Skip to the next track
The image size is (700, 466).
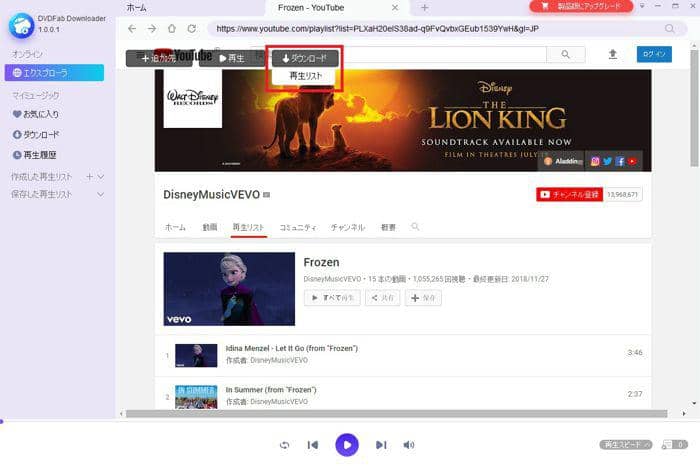[x=381, y=445]
